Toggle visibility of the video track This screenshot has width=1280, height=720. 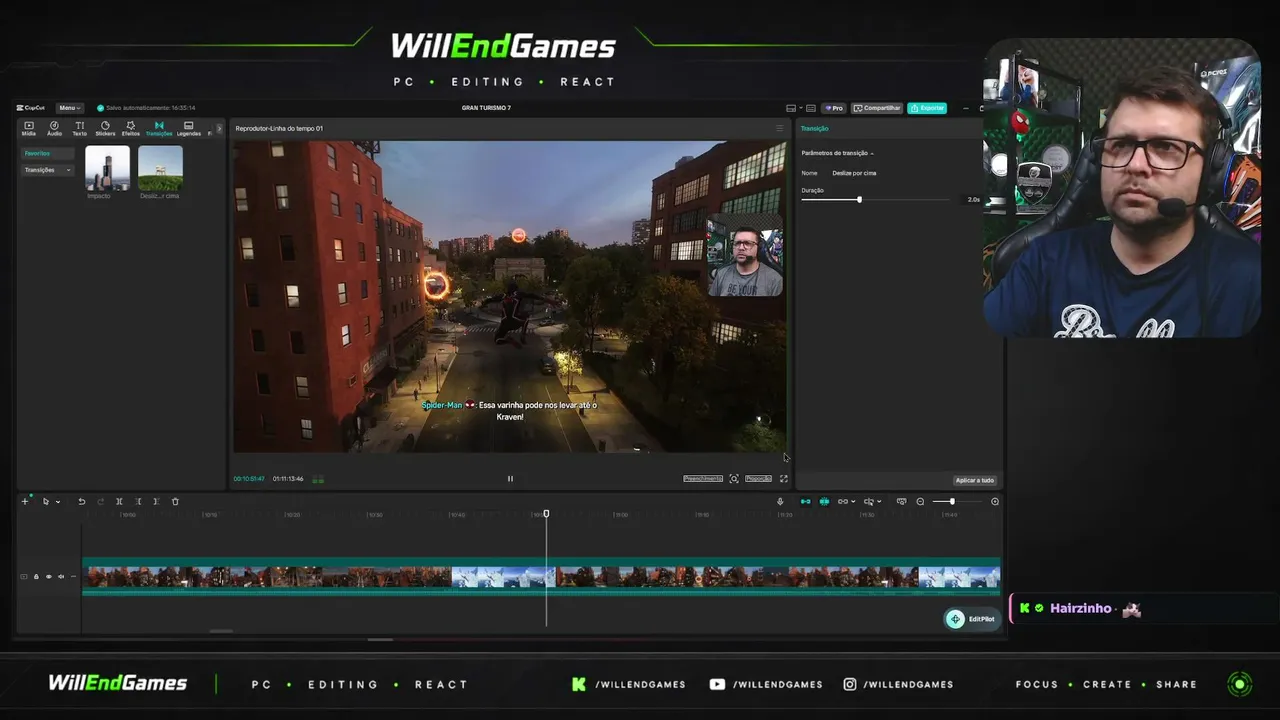pos(48,576)
